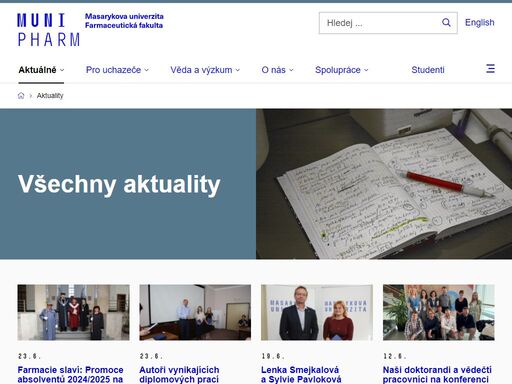
Task: Expand the Aktuálně dropdown menu
Action: coord(41,70)
